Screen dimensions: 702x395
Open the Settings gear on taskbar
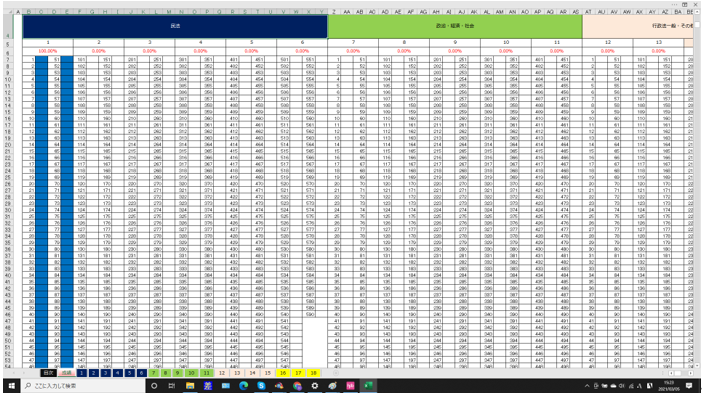point(315,386)
